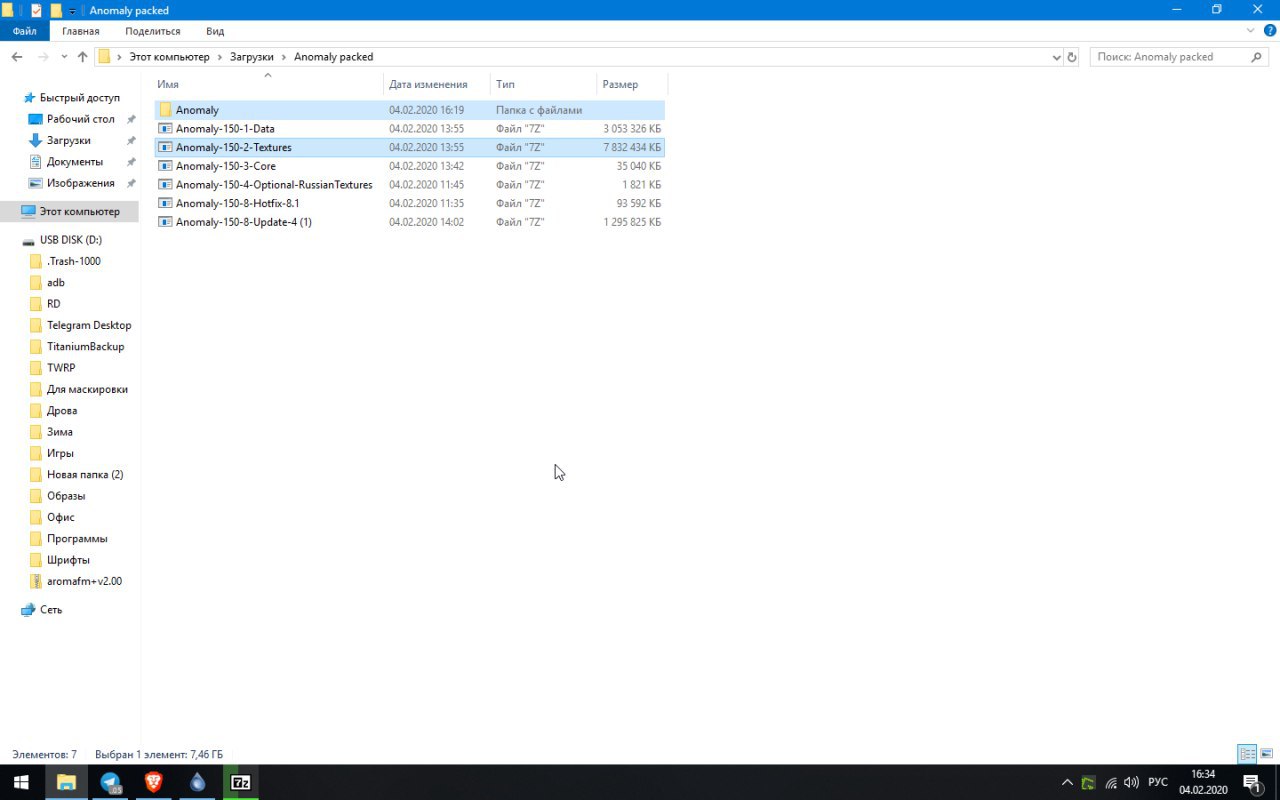Open the Customize Quick Access Toolbar dropdown
Viewport: 1280px width, 800px height.
pyautogui.click(x=72, y=10)
